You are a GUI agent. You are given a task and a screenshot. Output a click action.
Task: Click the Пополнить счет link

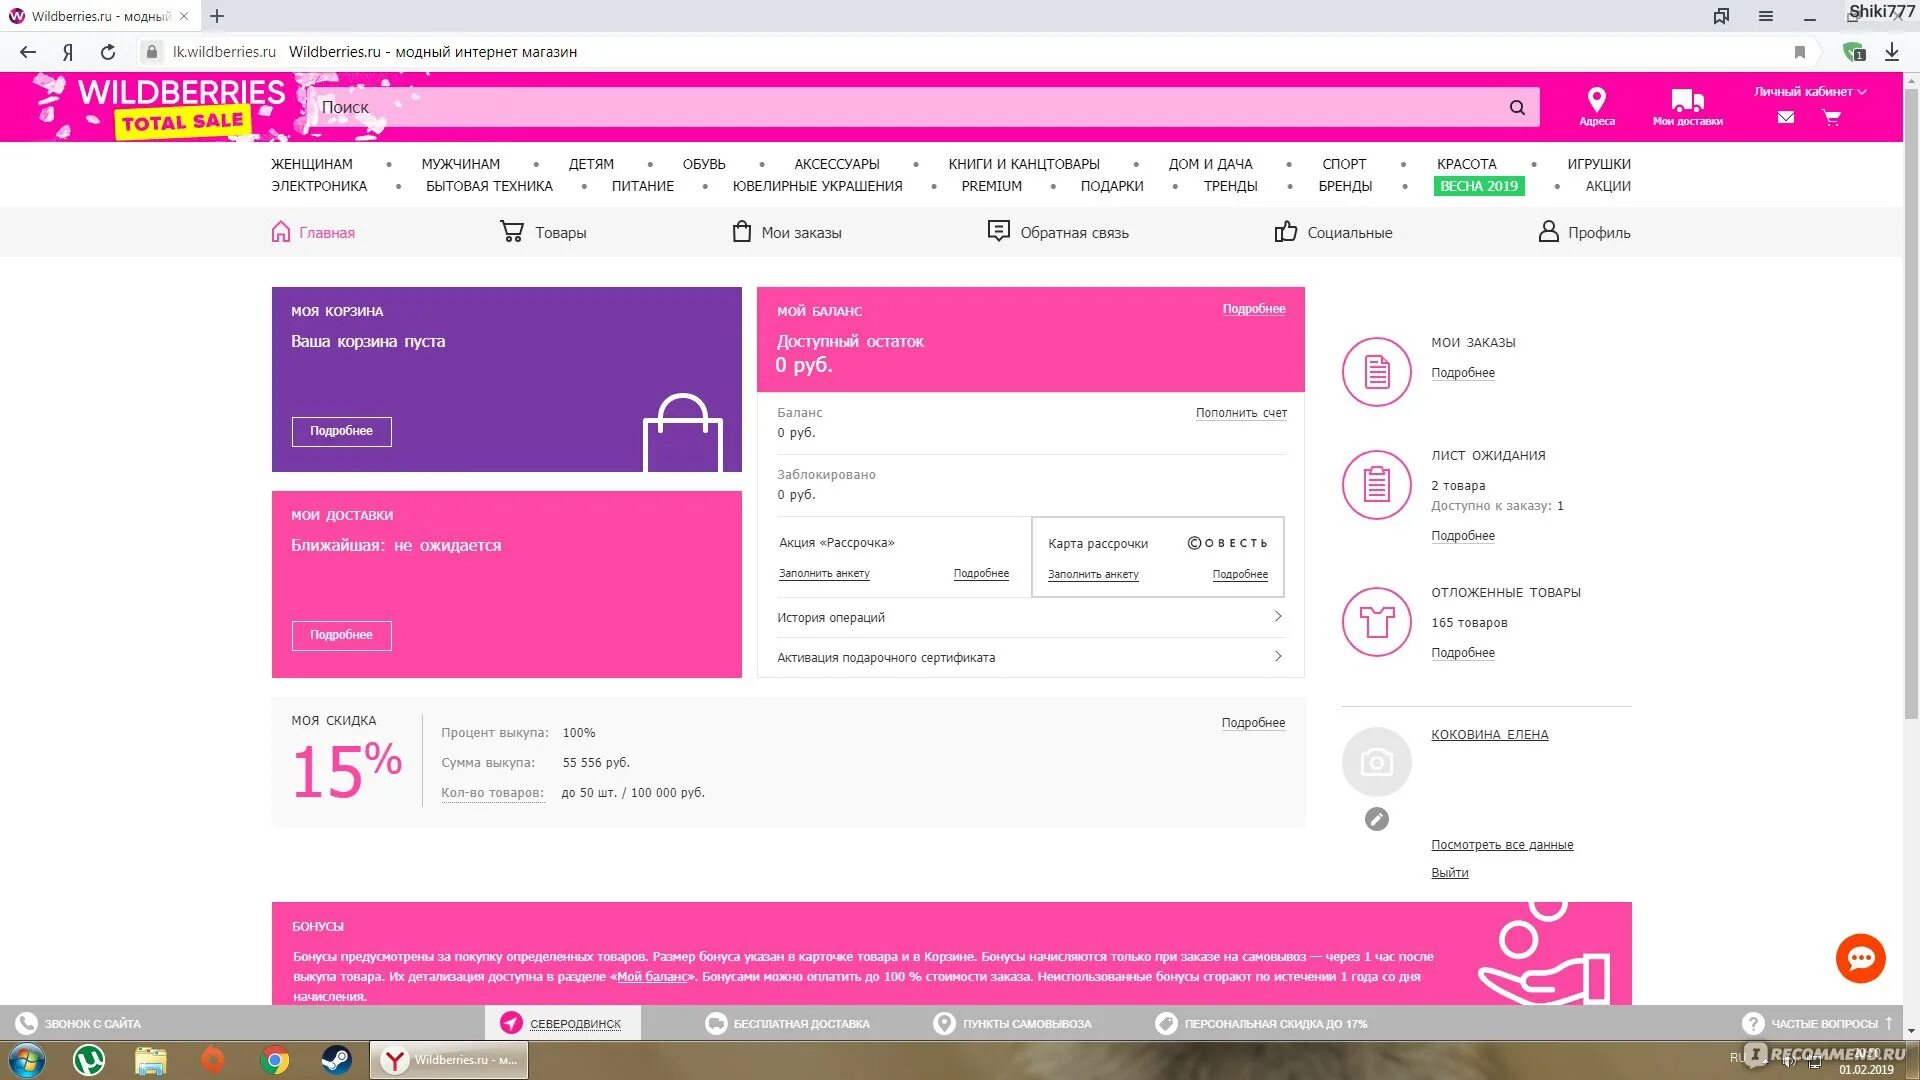point(1241,413)
